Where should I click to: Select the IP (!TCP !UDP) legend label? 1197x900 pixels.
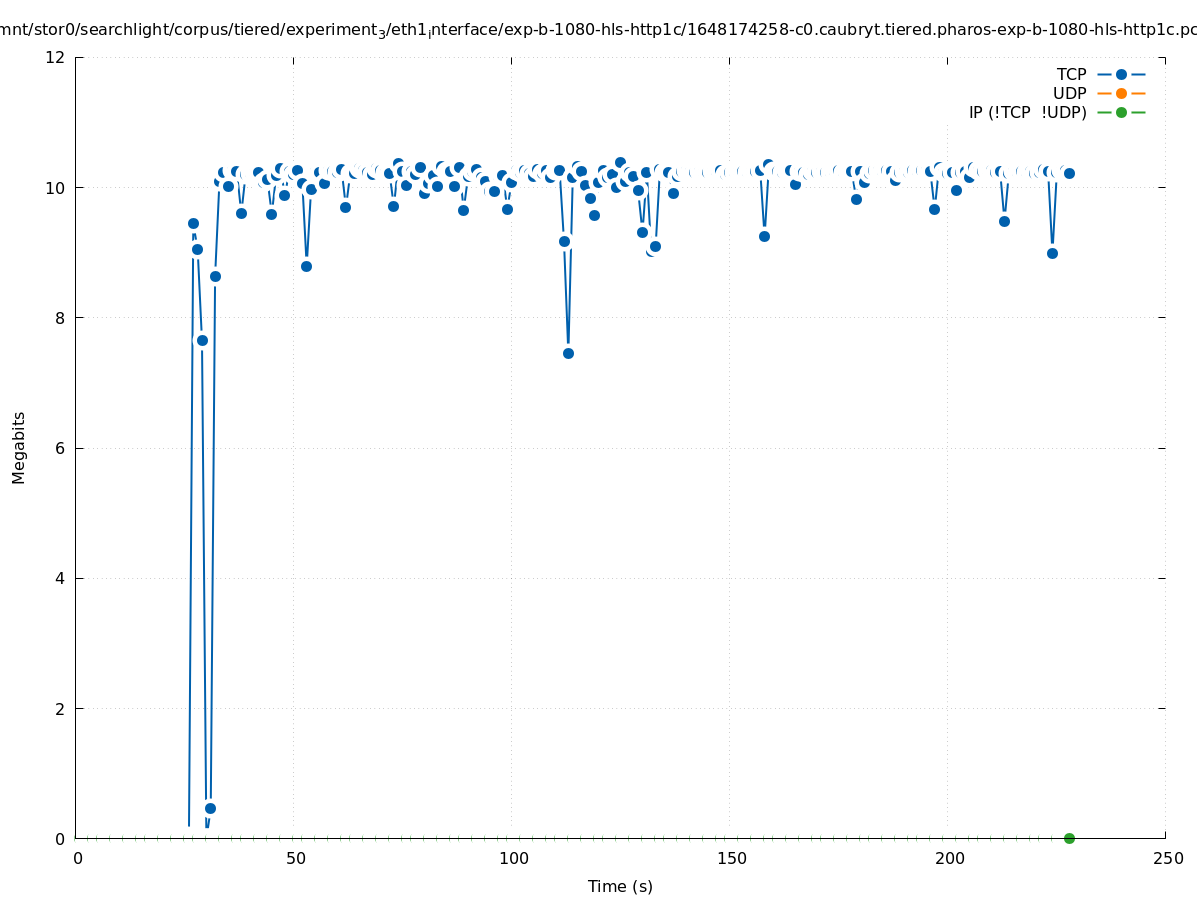[x=1027, y=112]
